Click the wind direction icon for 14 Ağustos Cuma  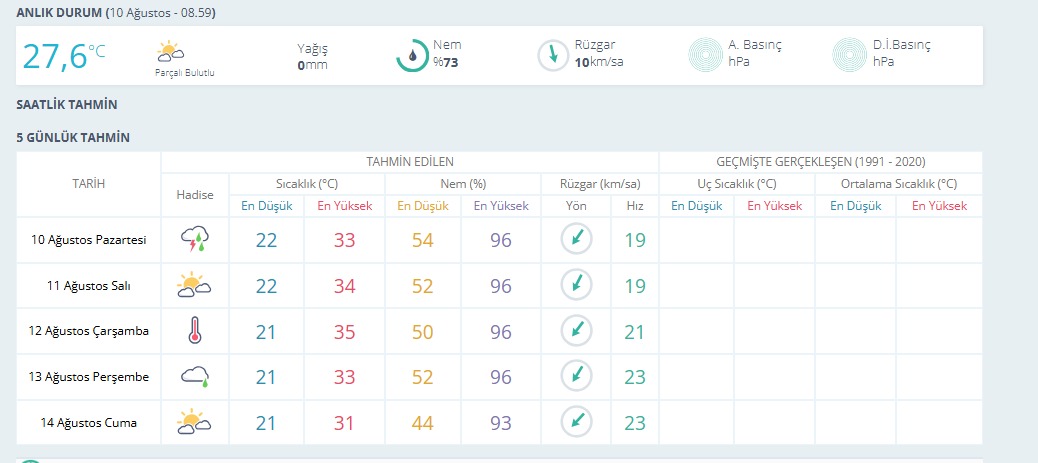[x=577, y=422]
